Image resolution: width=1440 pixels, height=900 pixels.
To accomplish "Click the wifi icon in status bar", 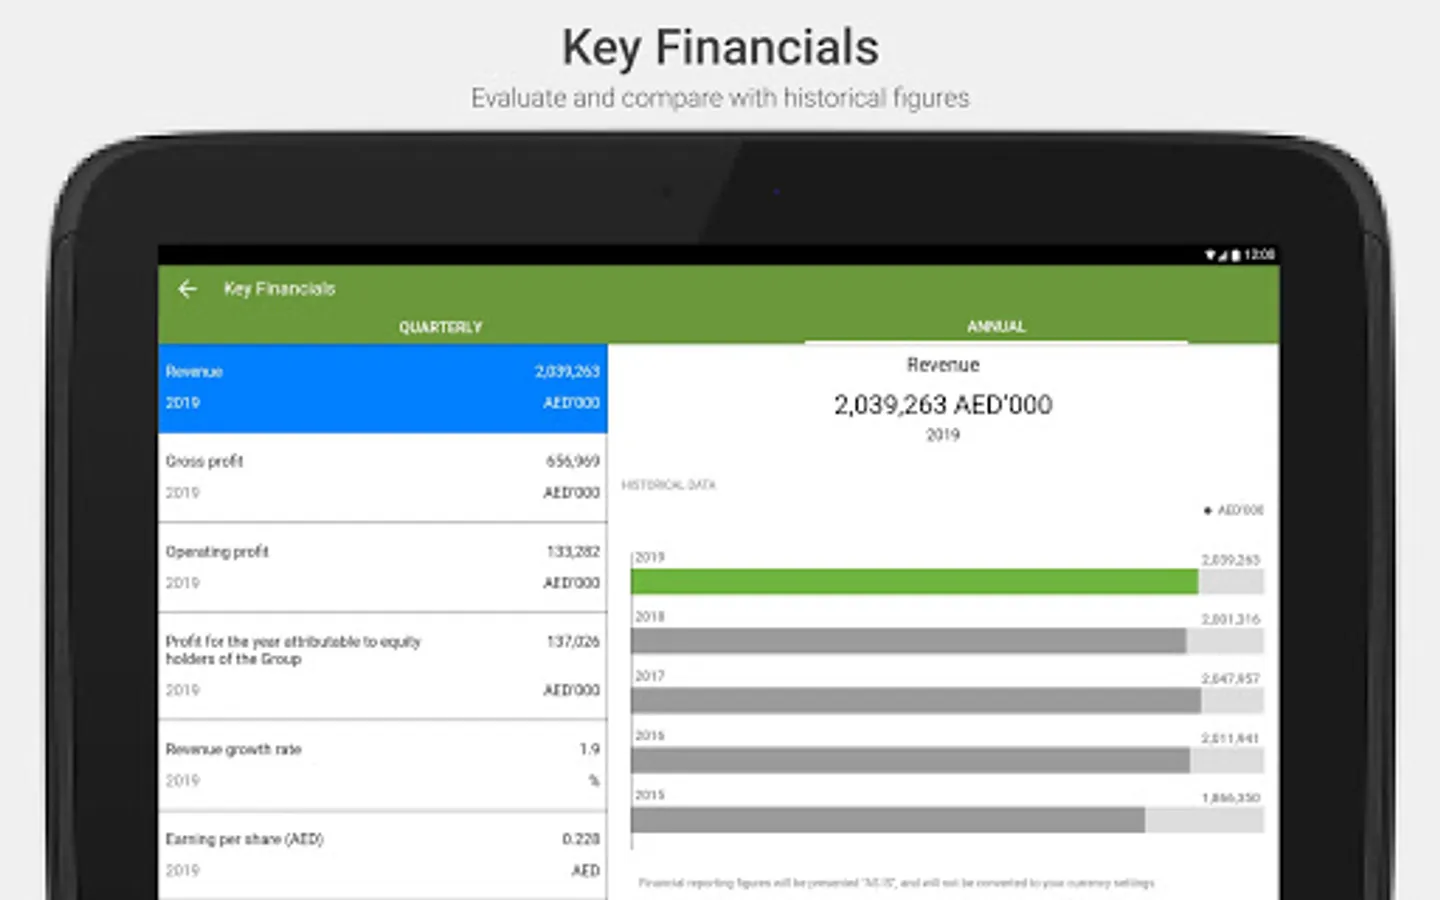I will tap(1210, 255).
